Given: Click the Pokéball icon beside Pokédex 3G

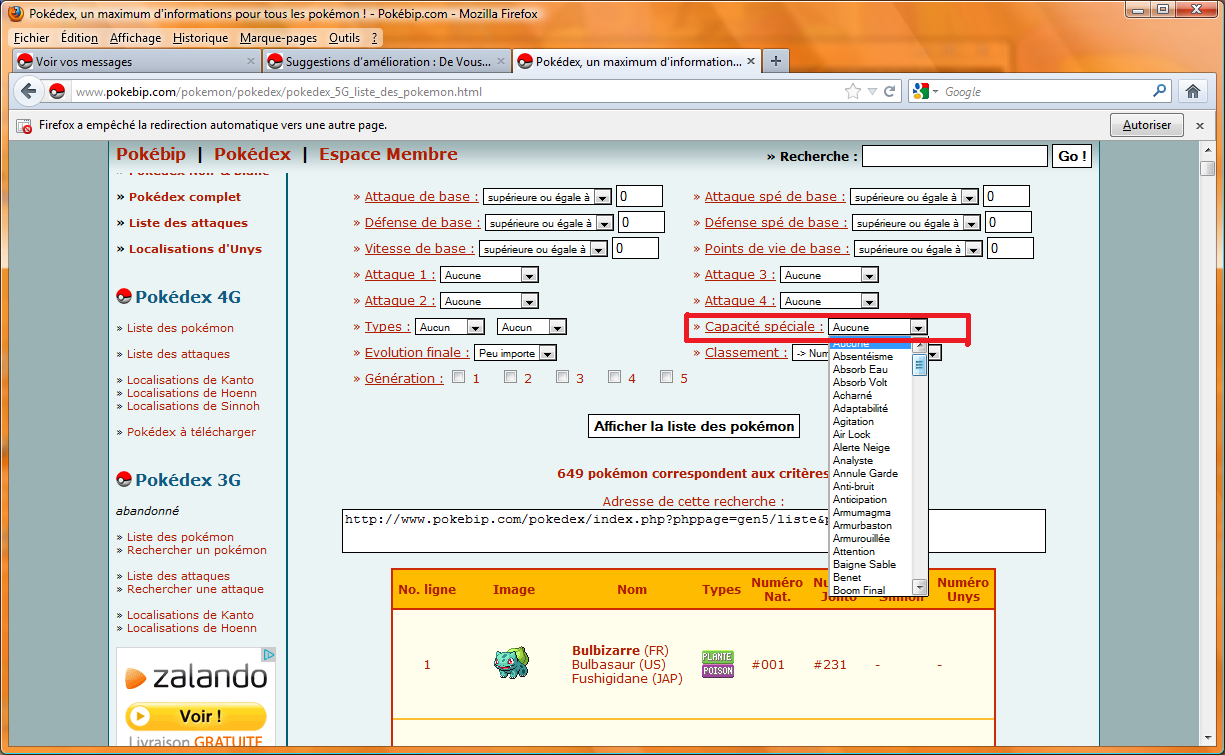Looking at the screenshot, I should click(x=124, y=480).
